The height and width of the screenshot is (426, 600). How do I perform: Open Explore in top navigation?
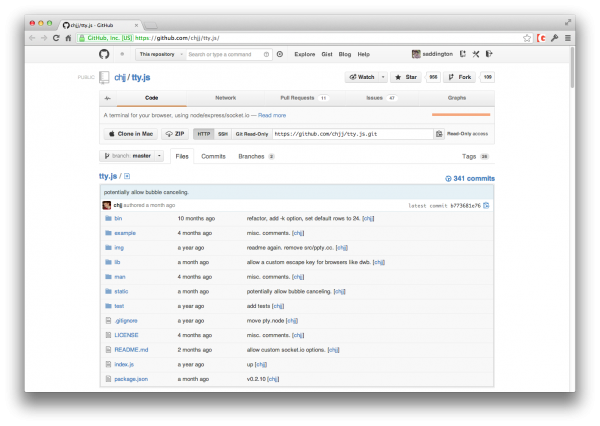[x=305, y=54]
